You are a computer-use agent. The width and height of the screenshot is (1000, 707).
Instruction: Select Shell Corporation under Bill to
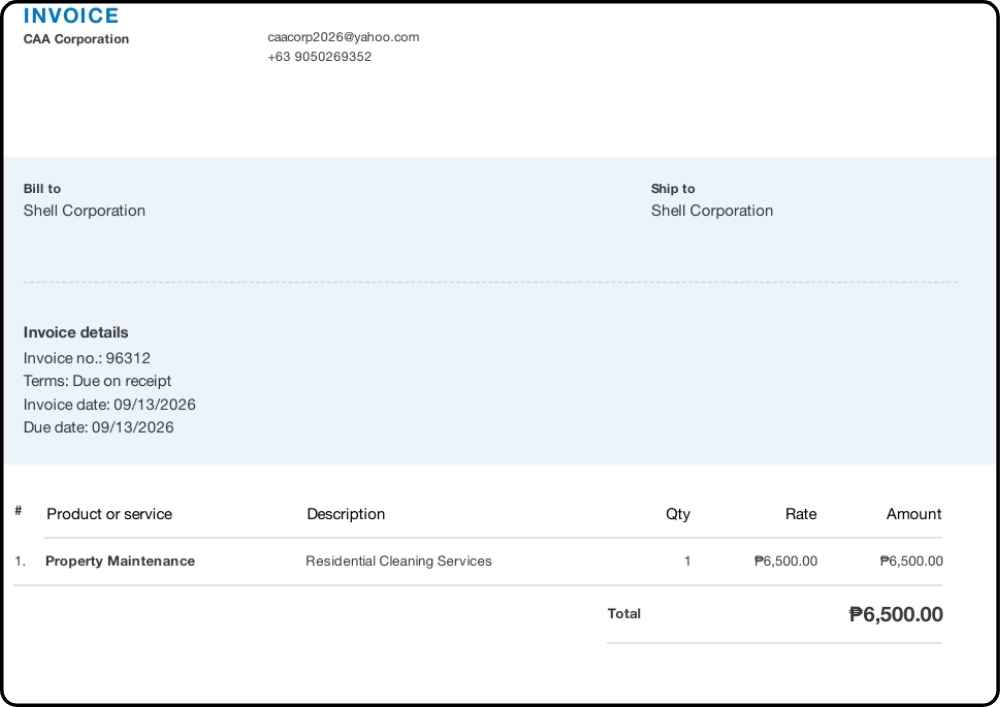pyautogui.click(x=84, y=210)
